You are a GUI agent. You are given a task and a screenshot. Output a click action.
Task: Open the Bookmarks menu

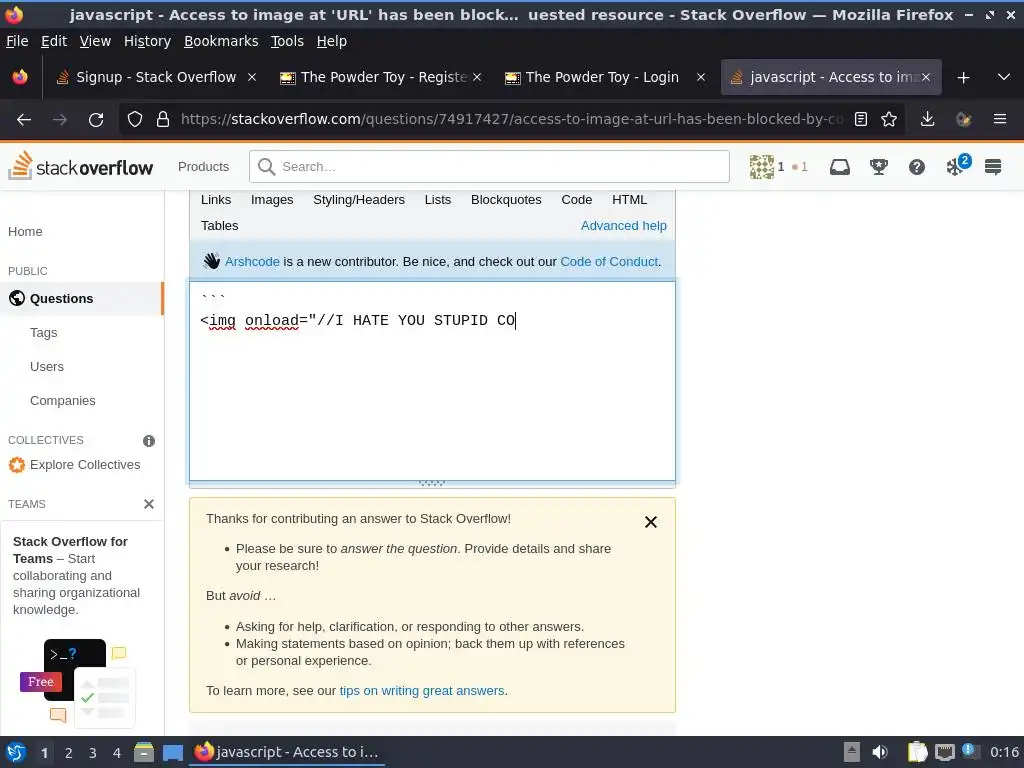click(x=221, y=41)
